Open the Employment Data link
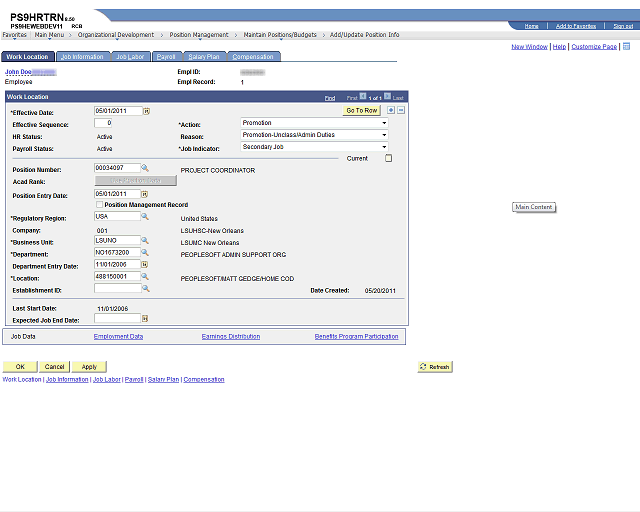640x512 pixels. click(x=118, y=336)
